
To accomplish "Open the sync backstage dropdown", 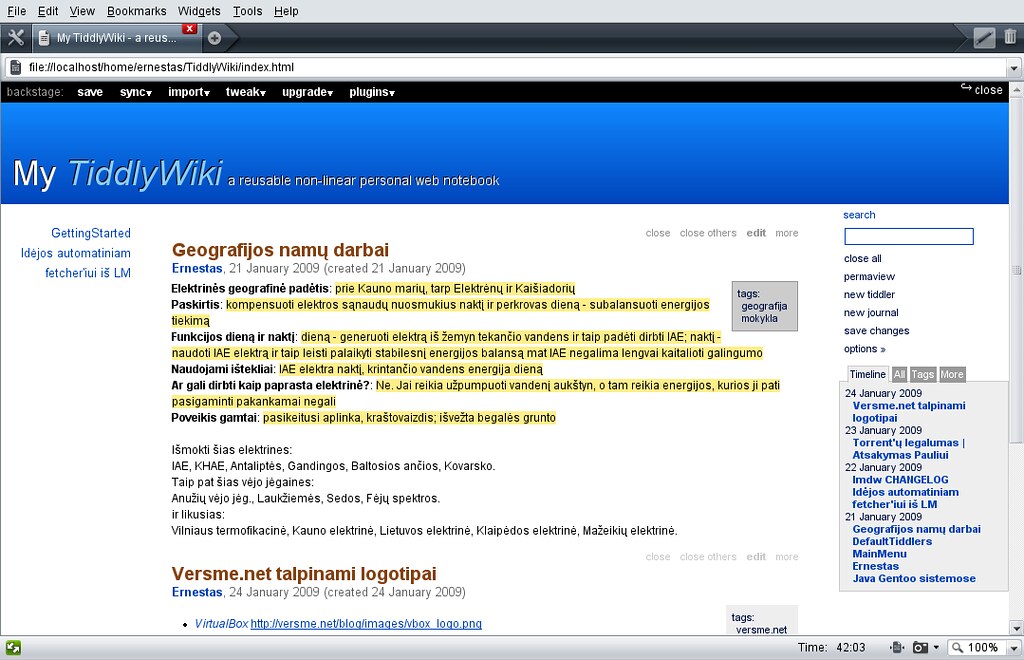I will (136, 92).
